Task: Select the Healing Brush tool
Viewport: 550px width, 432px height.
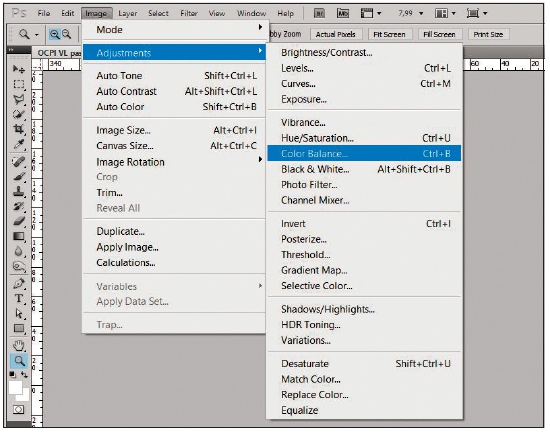Action: [x=19, y=162]
